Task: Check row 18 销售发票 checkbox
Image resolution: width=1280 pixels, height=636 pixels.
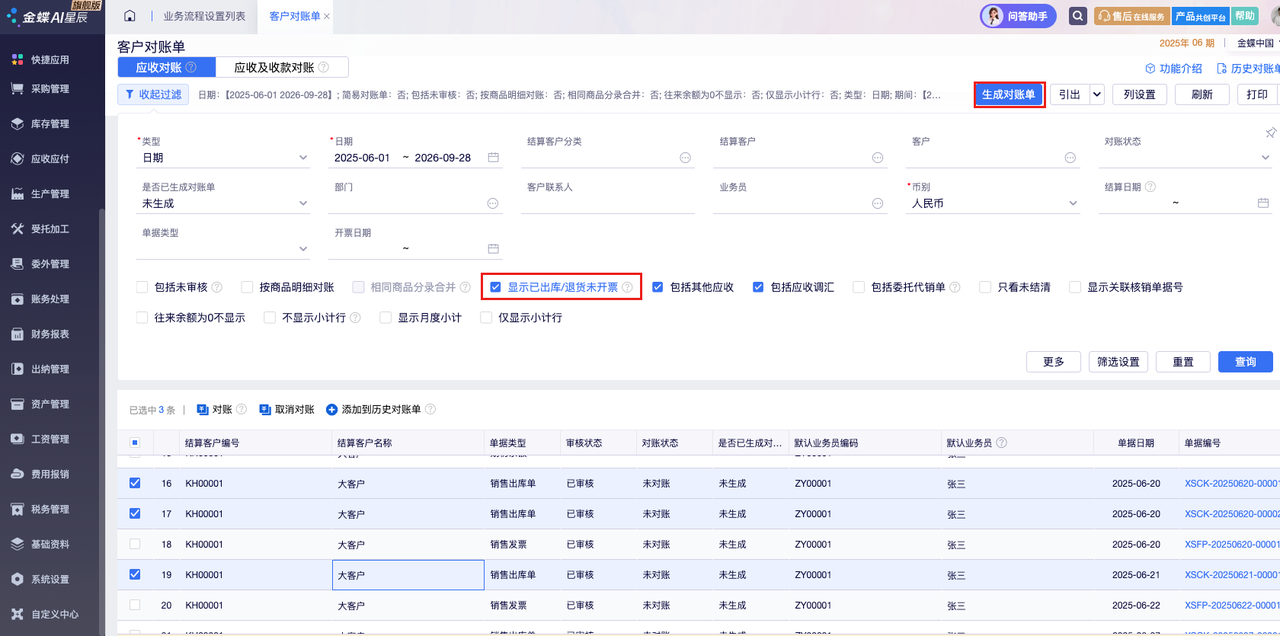Action: coord(135,544)
